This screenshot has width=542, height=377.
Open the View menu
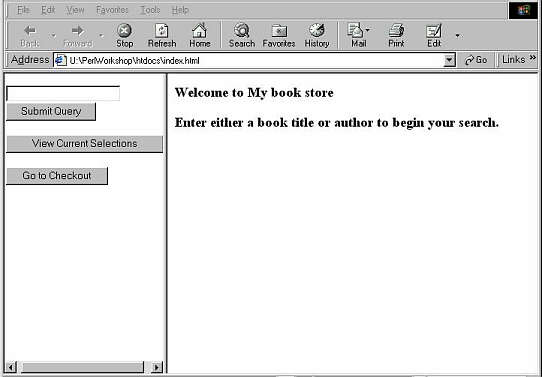tap(75, 10)
